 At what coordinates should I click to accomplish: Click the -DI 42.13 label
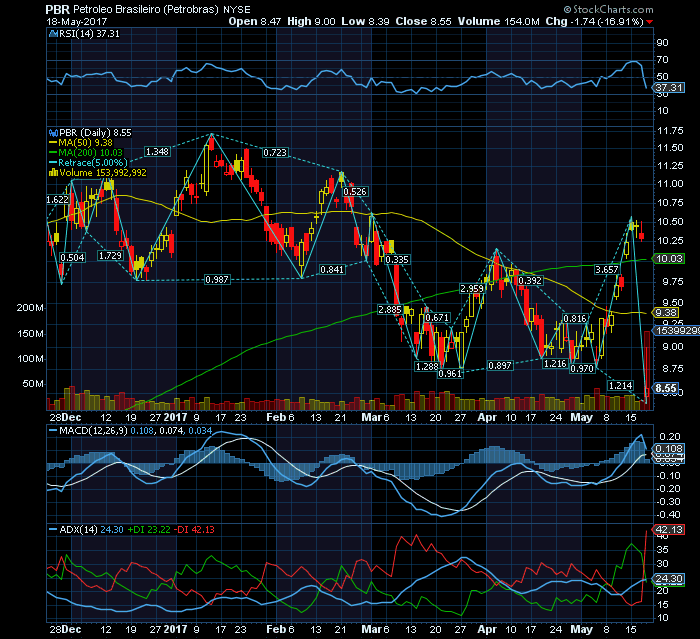pos(194,530)
